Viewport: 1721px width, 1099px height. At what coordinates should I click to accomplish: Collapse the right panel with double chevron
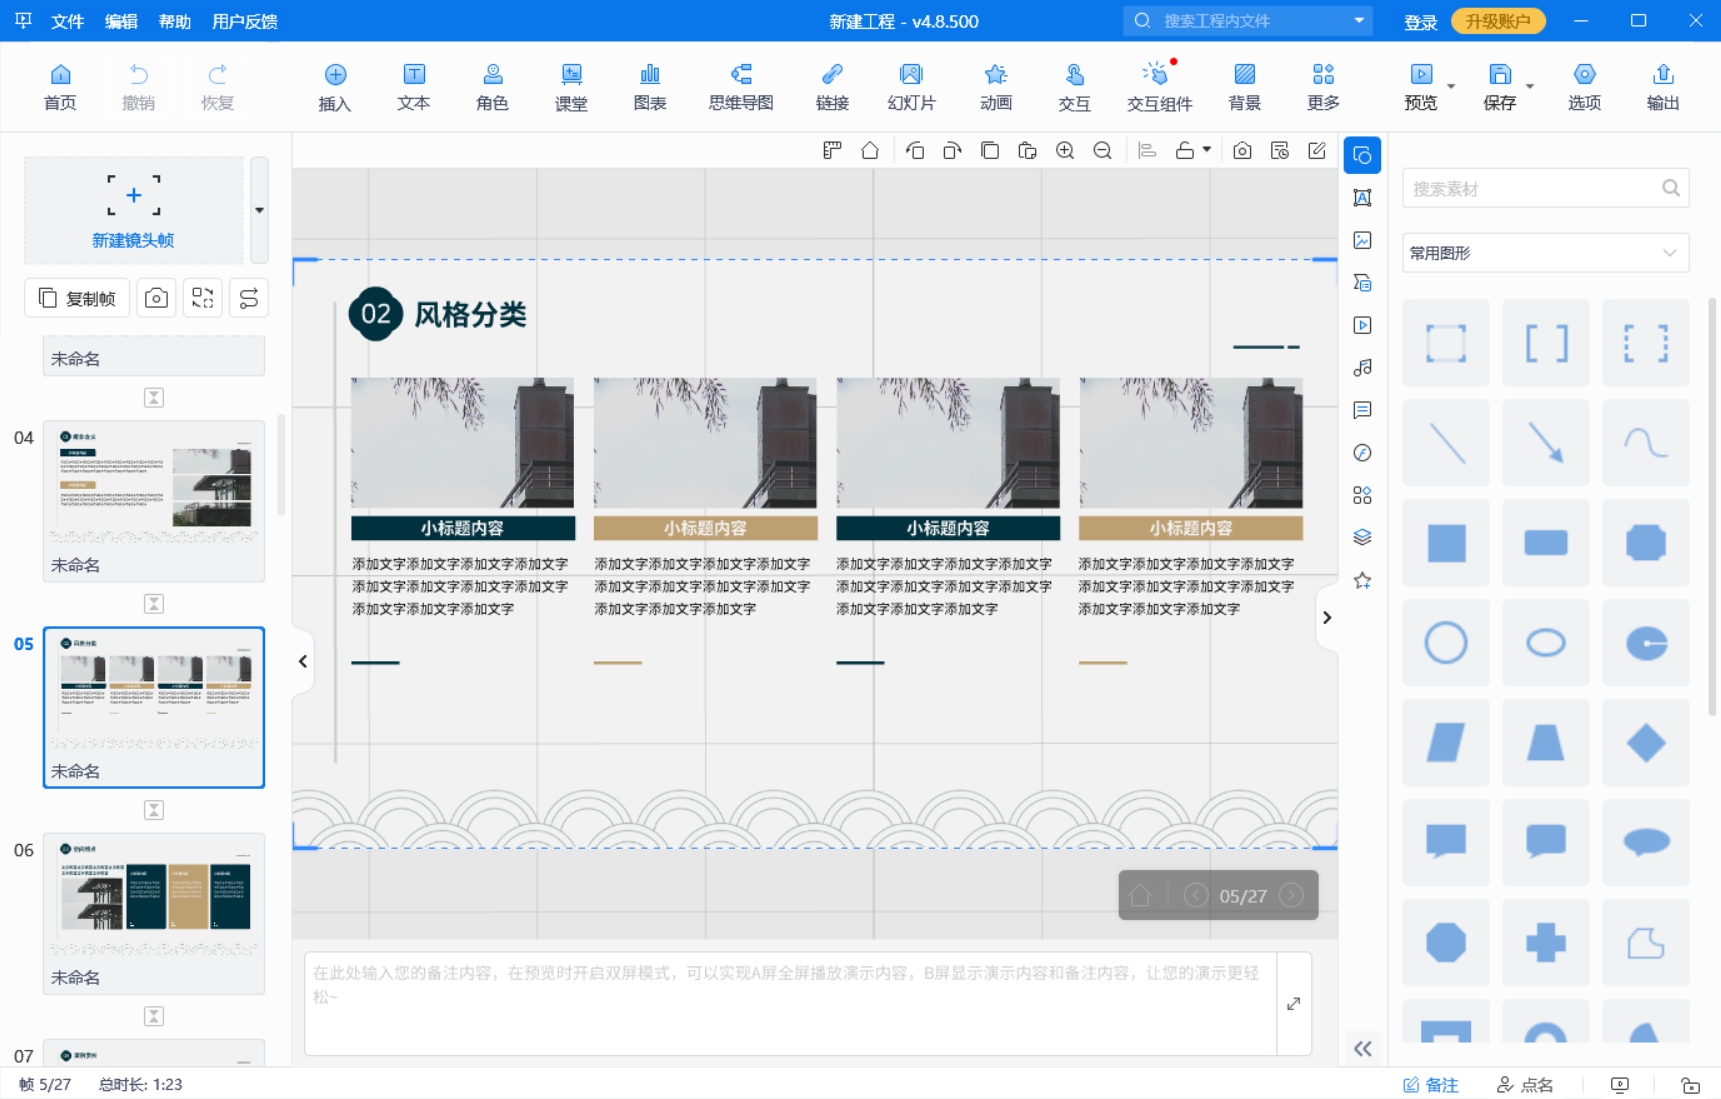pyautogui.click(x=1362, y=1049)
